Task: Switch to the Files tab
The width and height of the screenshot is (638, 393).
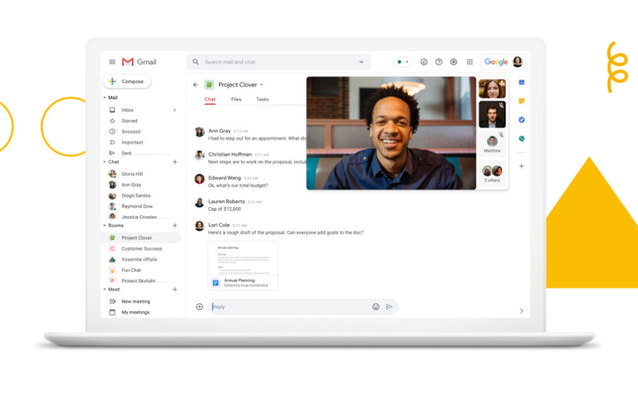Action: pyautogui.click(x=236, y=99)
